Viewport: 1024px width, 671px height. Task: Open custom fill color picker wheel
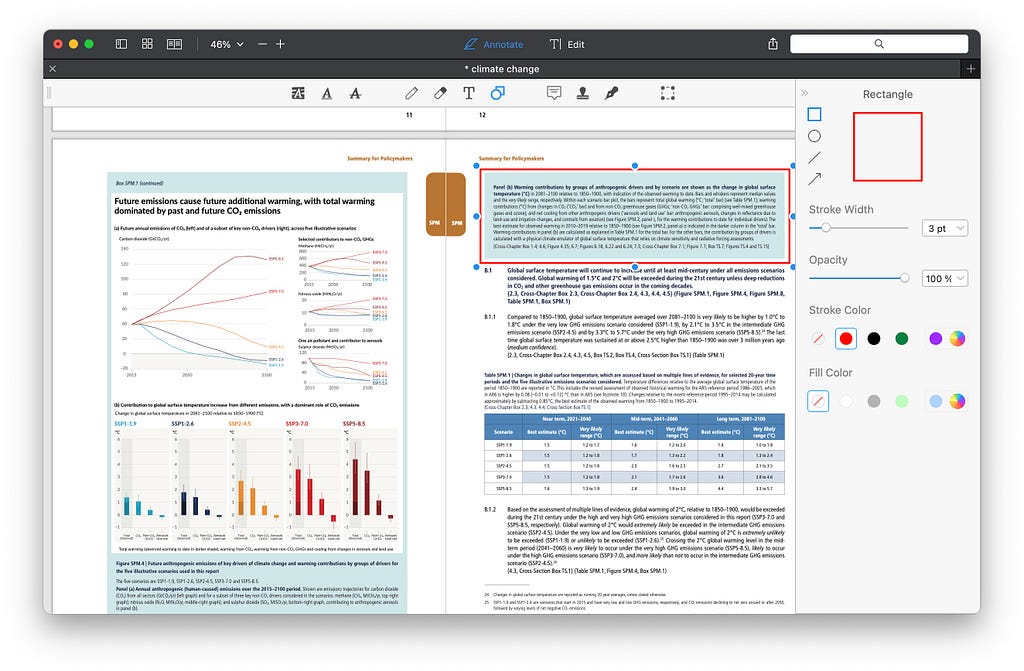957,401
